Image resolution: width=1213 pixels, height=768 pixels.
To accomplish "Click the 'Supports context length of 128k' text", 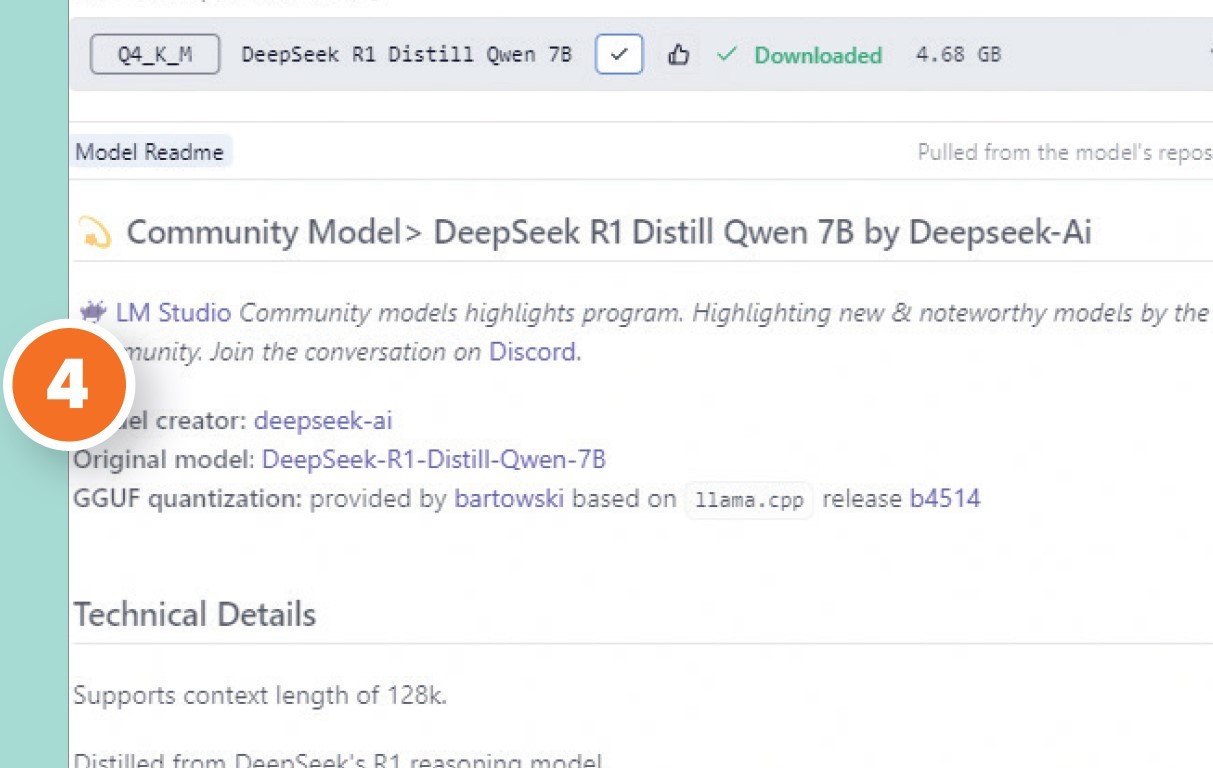I will tap(260, 695).
